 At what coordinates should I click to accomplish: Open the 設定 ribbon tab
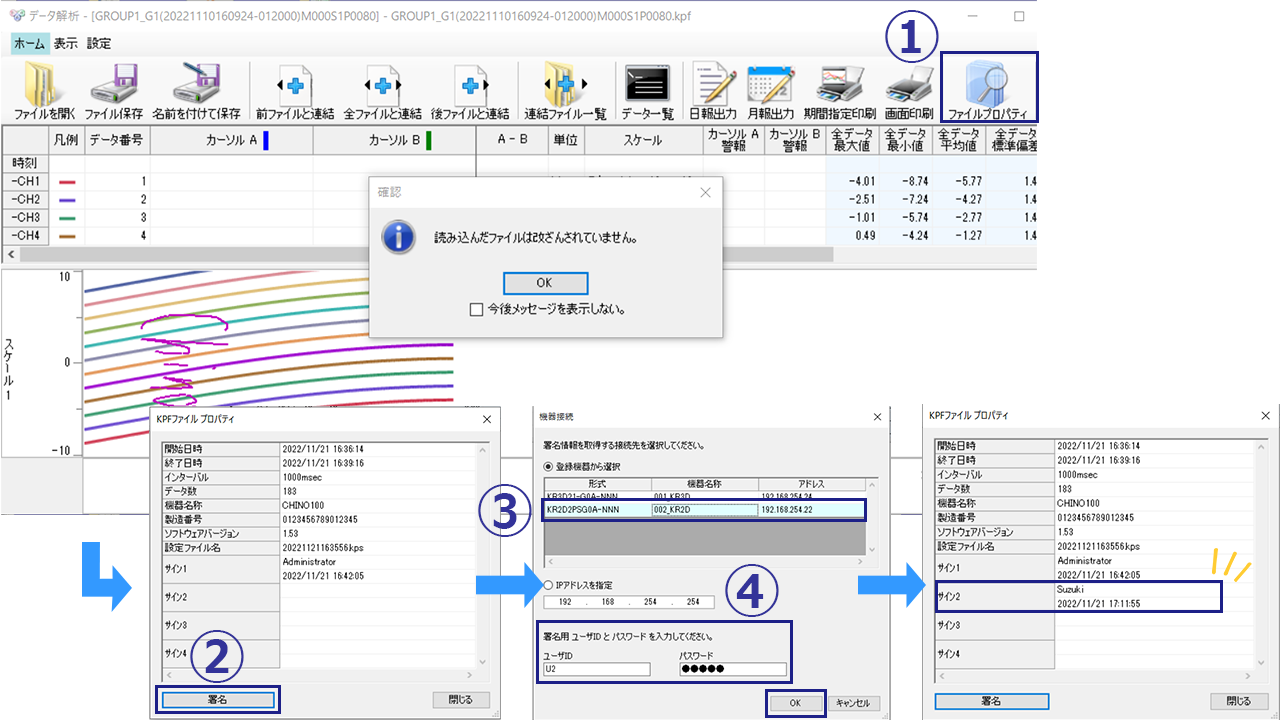click(99, 43)
